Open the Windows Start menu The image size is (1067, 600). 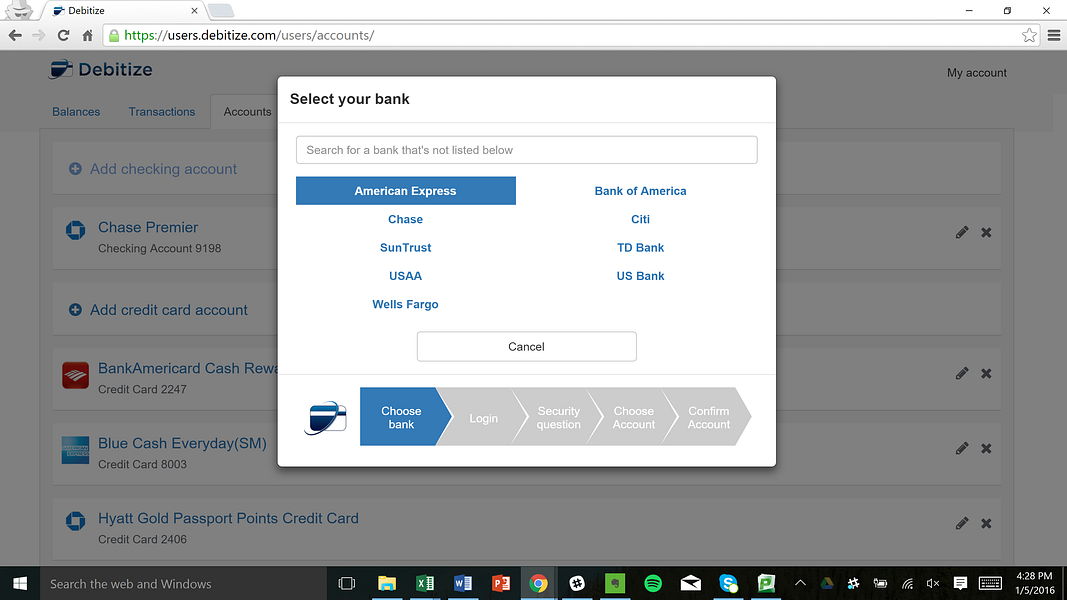pyautogui.click(x=20, y=584)
